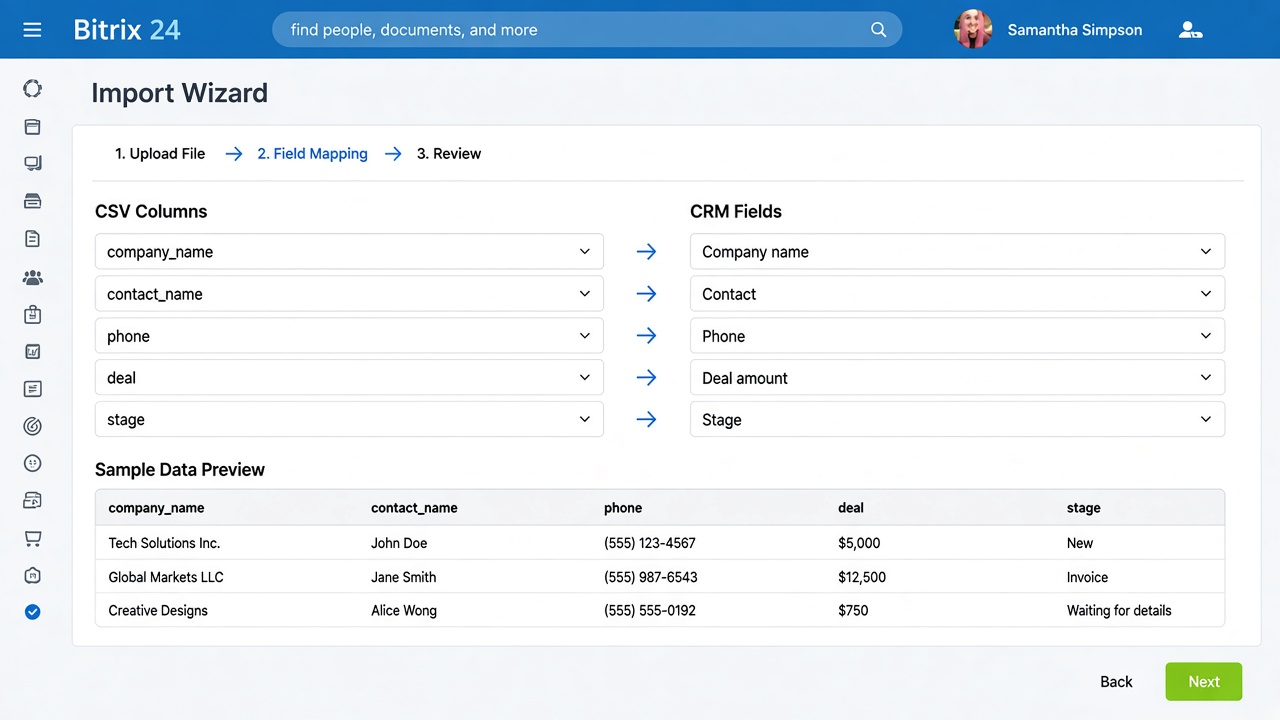
Task: Open the stage CSV column dropdown
Action: point(349,420)
